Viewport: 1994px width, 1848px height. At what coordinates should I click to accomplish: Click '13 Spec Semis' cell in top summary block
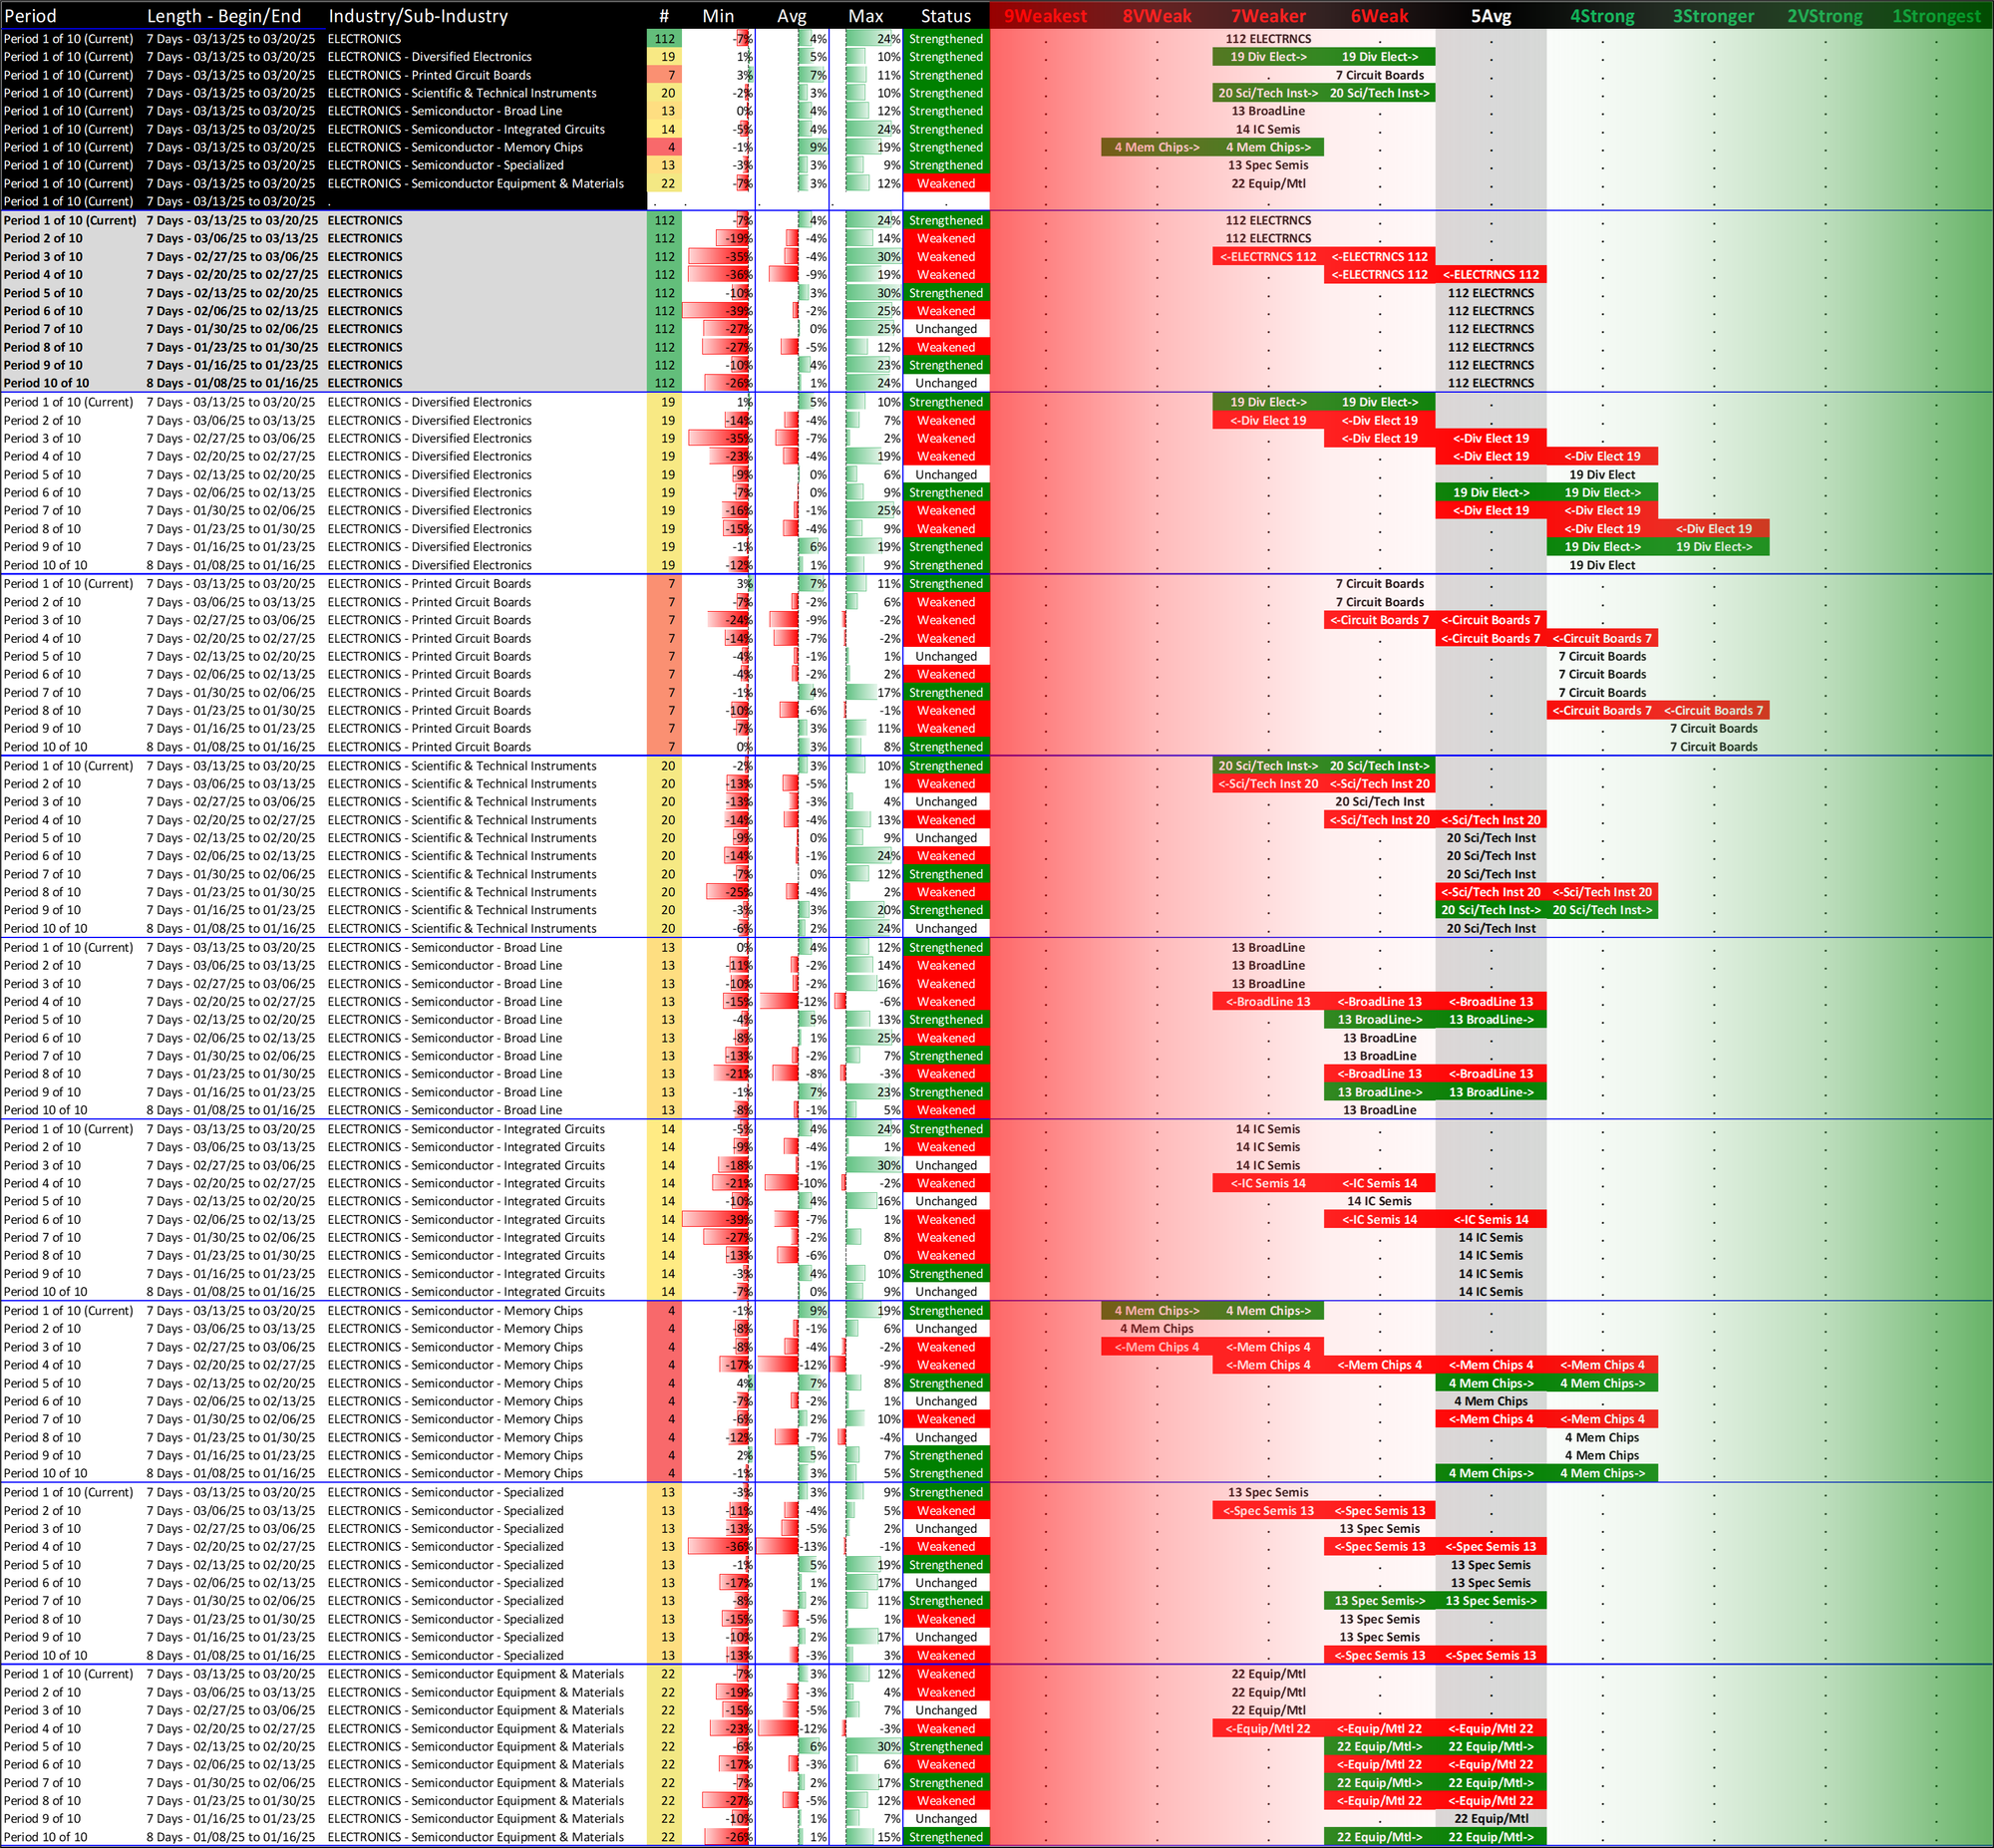click(1268, 166)
